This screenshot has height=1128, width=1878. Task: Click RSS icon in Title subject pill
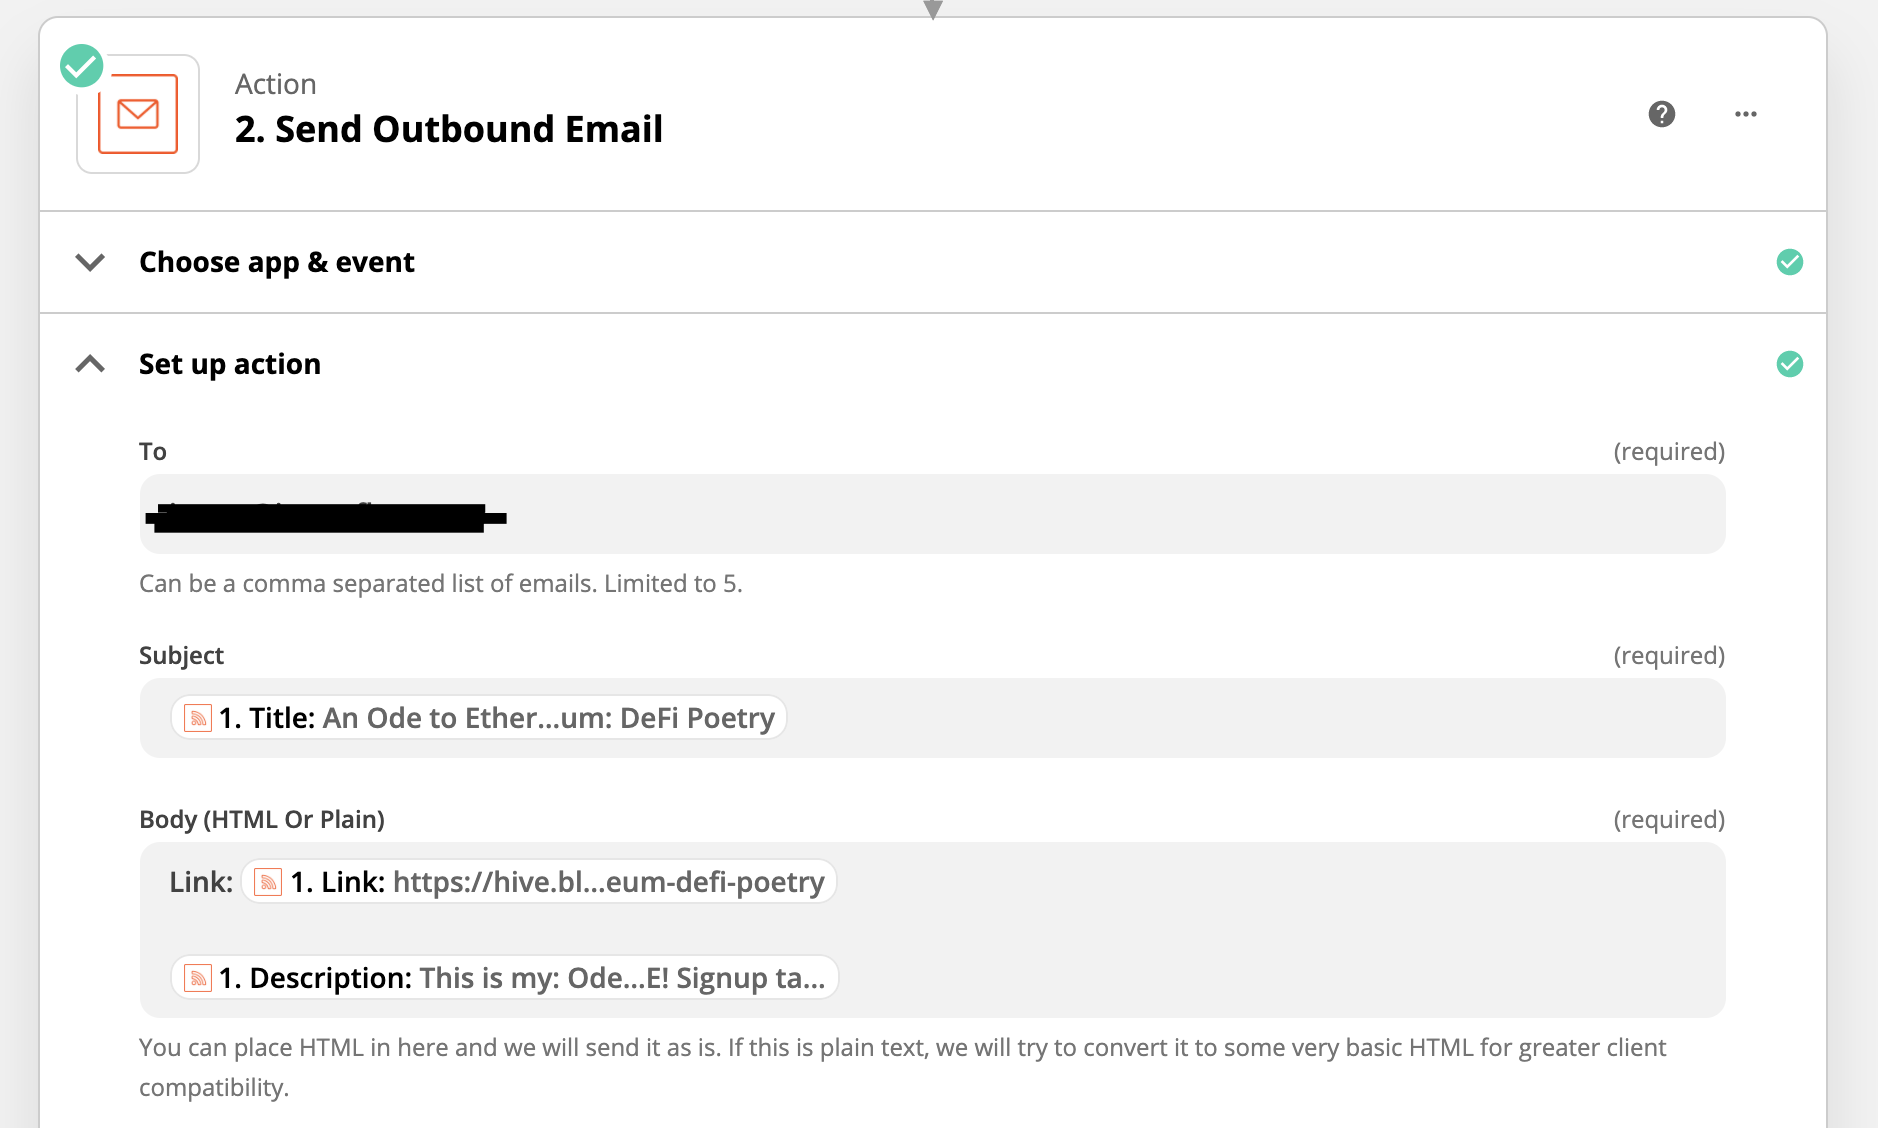click(x=198, y=718)
